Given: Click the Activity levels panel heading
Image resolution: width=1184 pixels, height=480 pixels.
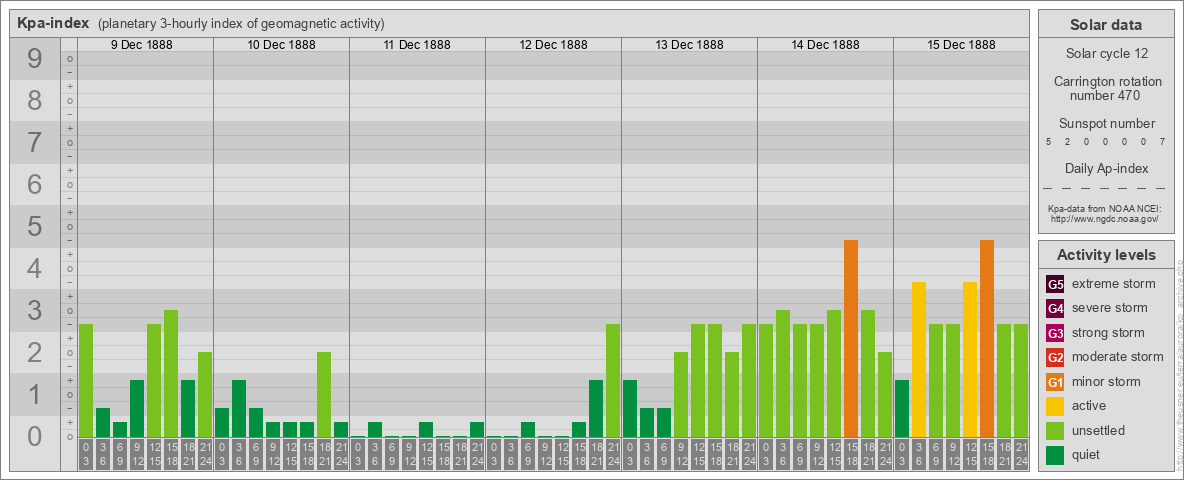Looking at the screenshot, I should pos(1105,255).
